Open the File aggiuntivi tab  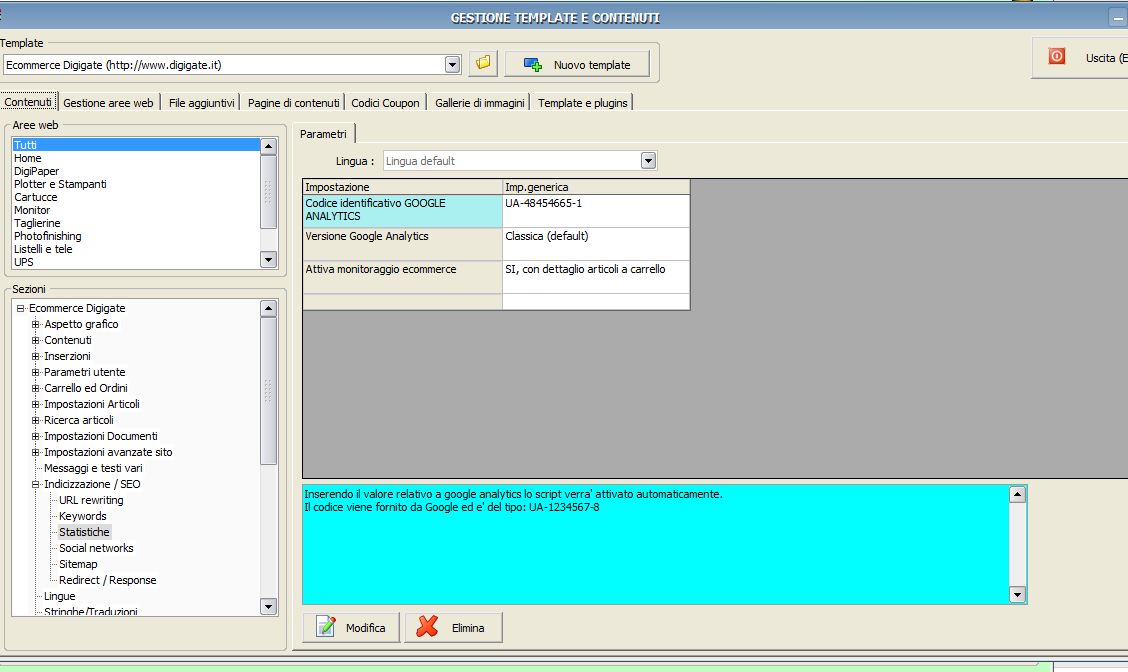tap(201, 103)
